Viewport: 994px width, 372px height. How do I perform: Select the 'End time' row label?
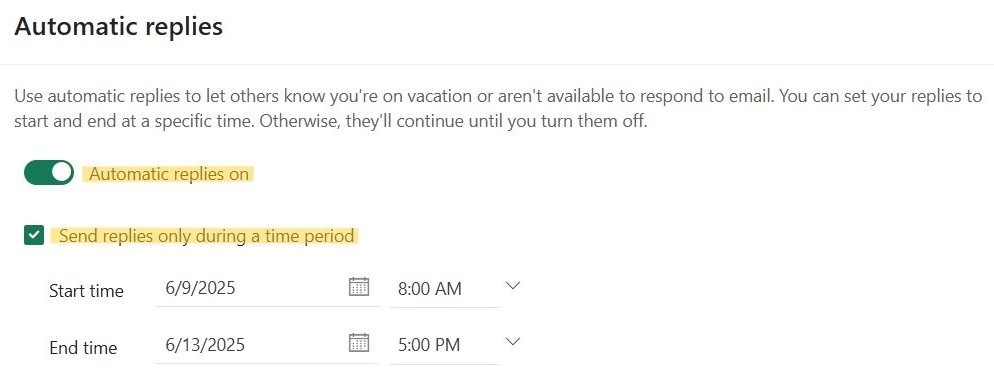pyautogui.click(x=83, y=348)
